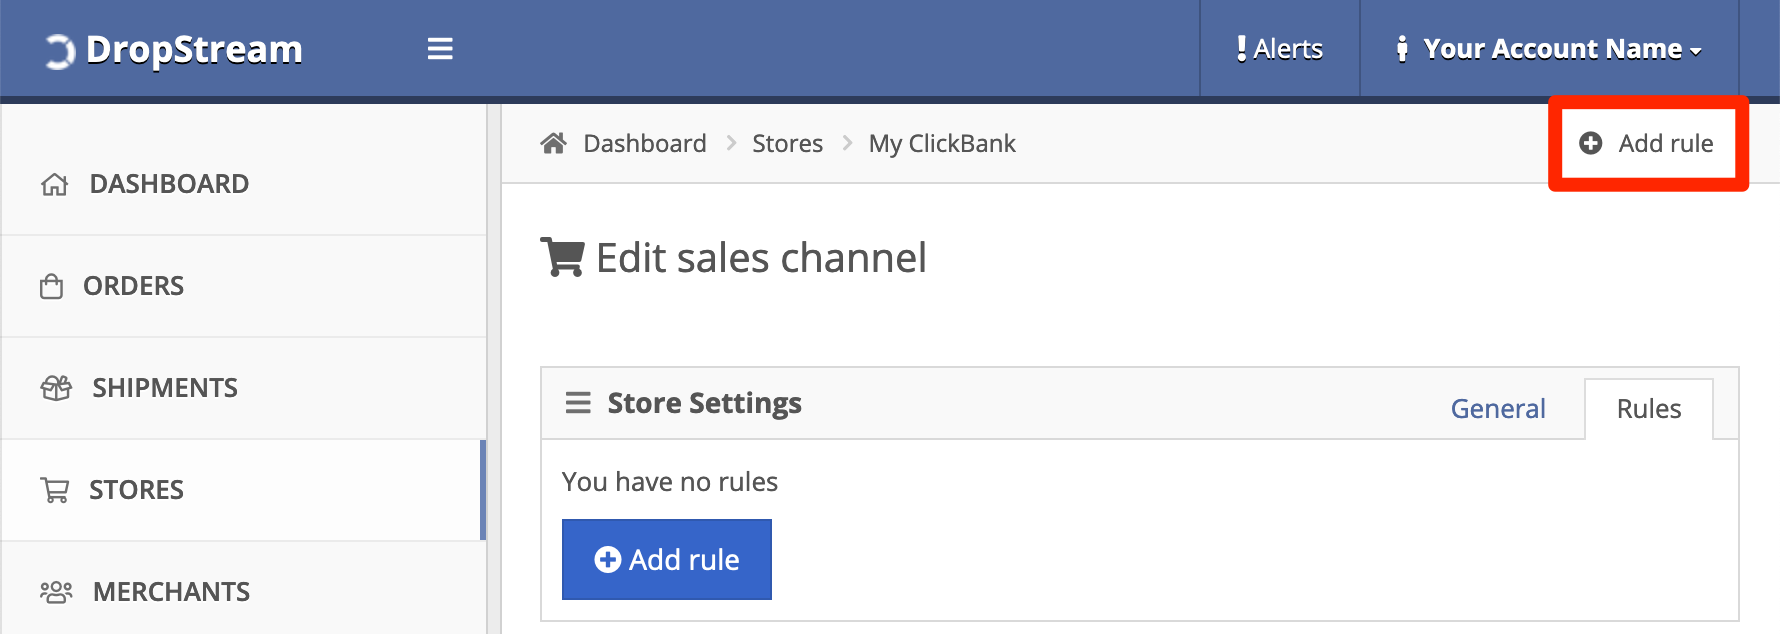Screen dimensions: 1780x634
Task: Switch to the General tab
Action: coord(1498,409)
